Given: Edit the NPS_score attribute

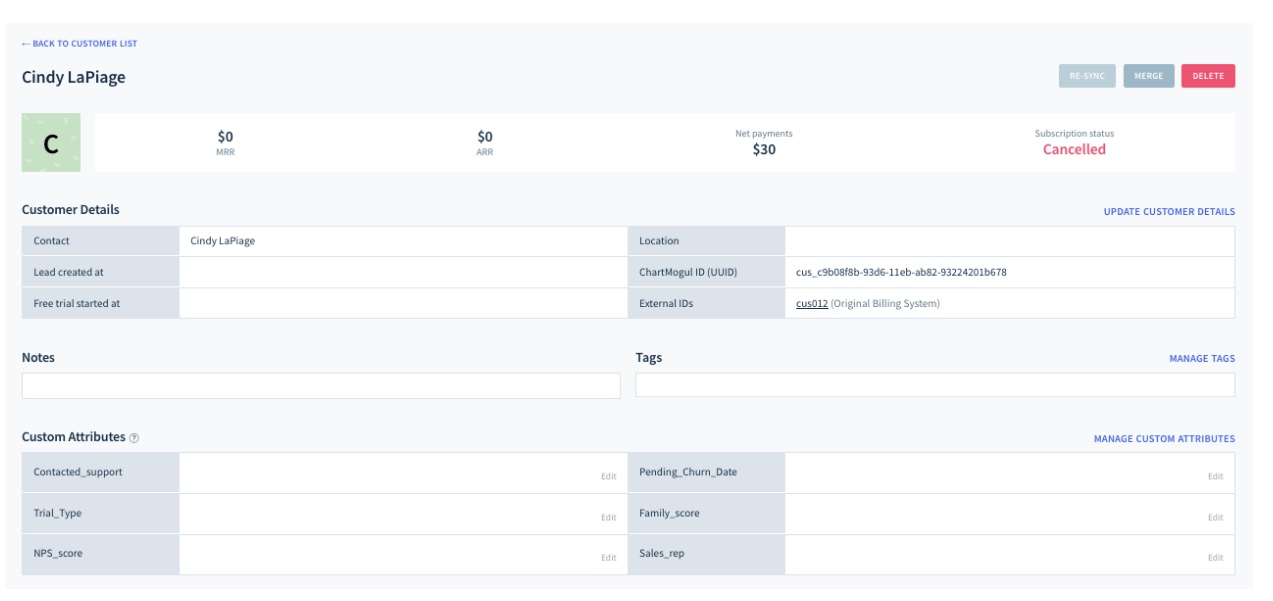Looking at the screenshot, I should tap(608, 558).
